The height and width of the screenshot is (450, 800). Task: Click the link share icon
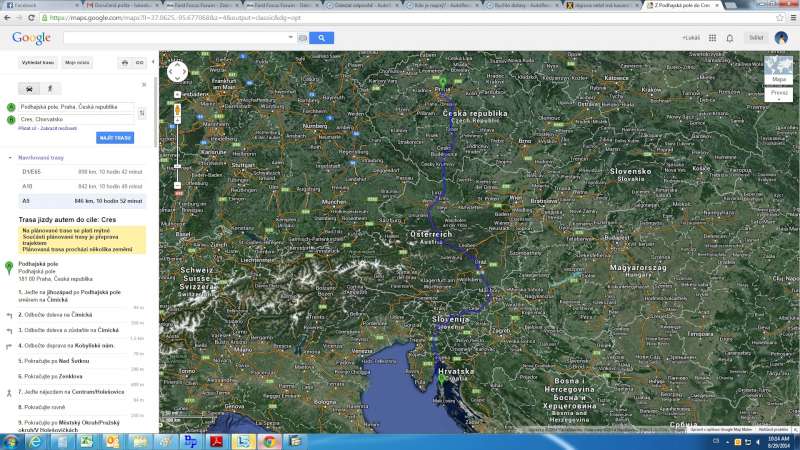[139, 62]
